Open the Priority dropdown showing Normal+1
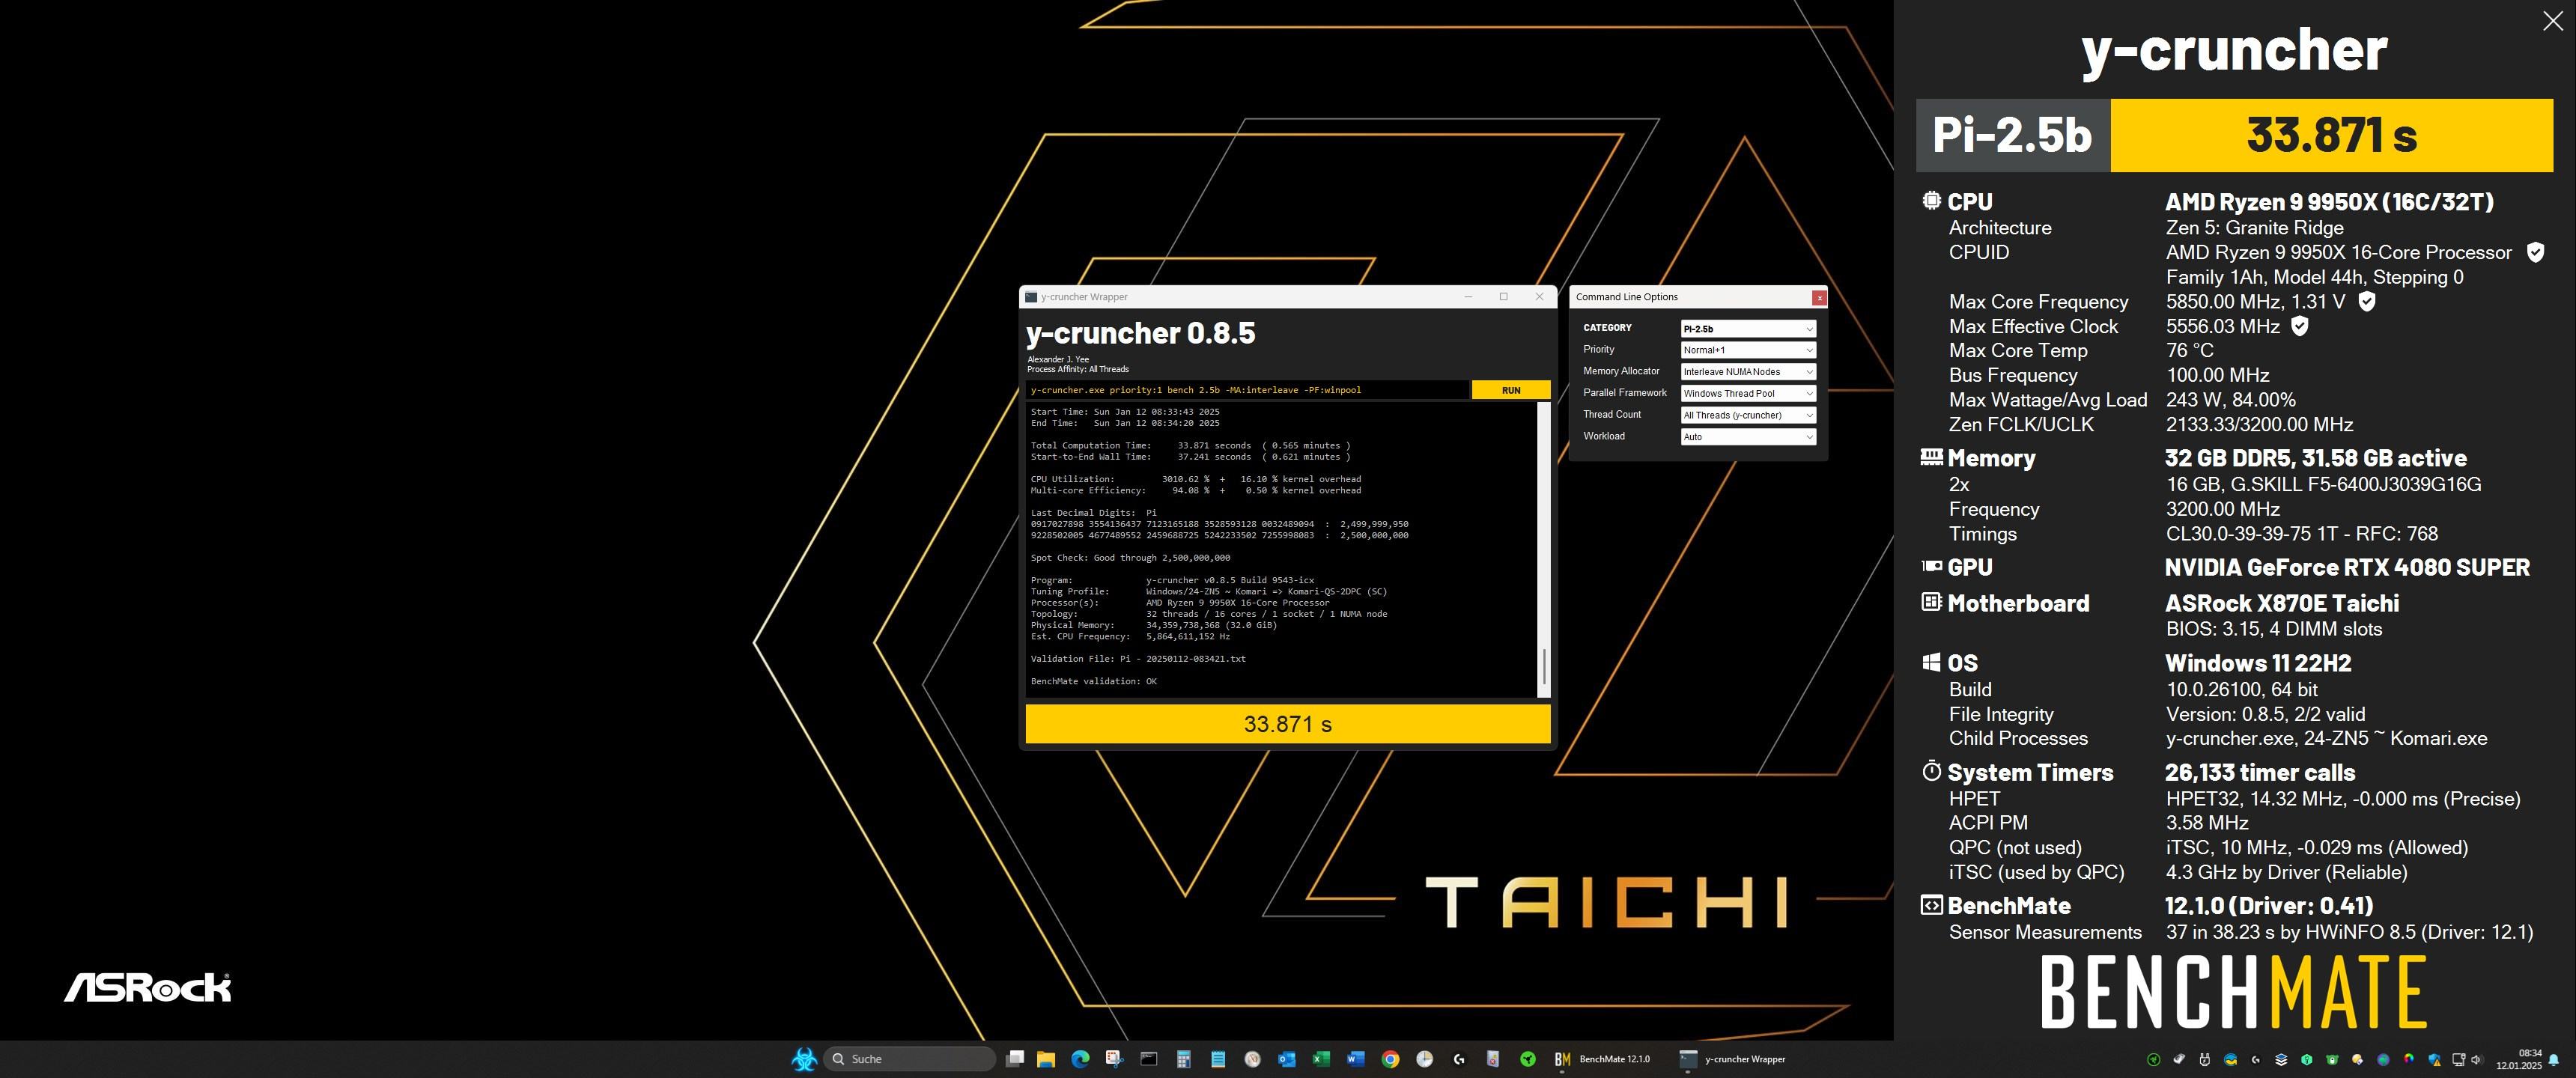This screenshot has width=2576, height=1078. pos(1747,350)
